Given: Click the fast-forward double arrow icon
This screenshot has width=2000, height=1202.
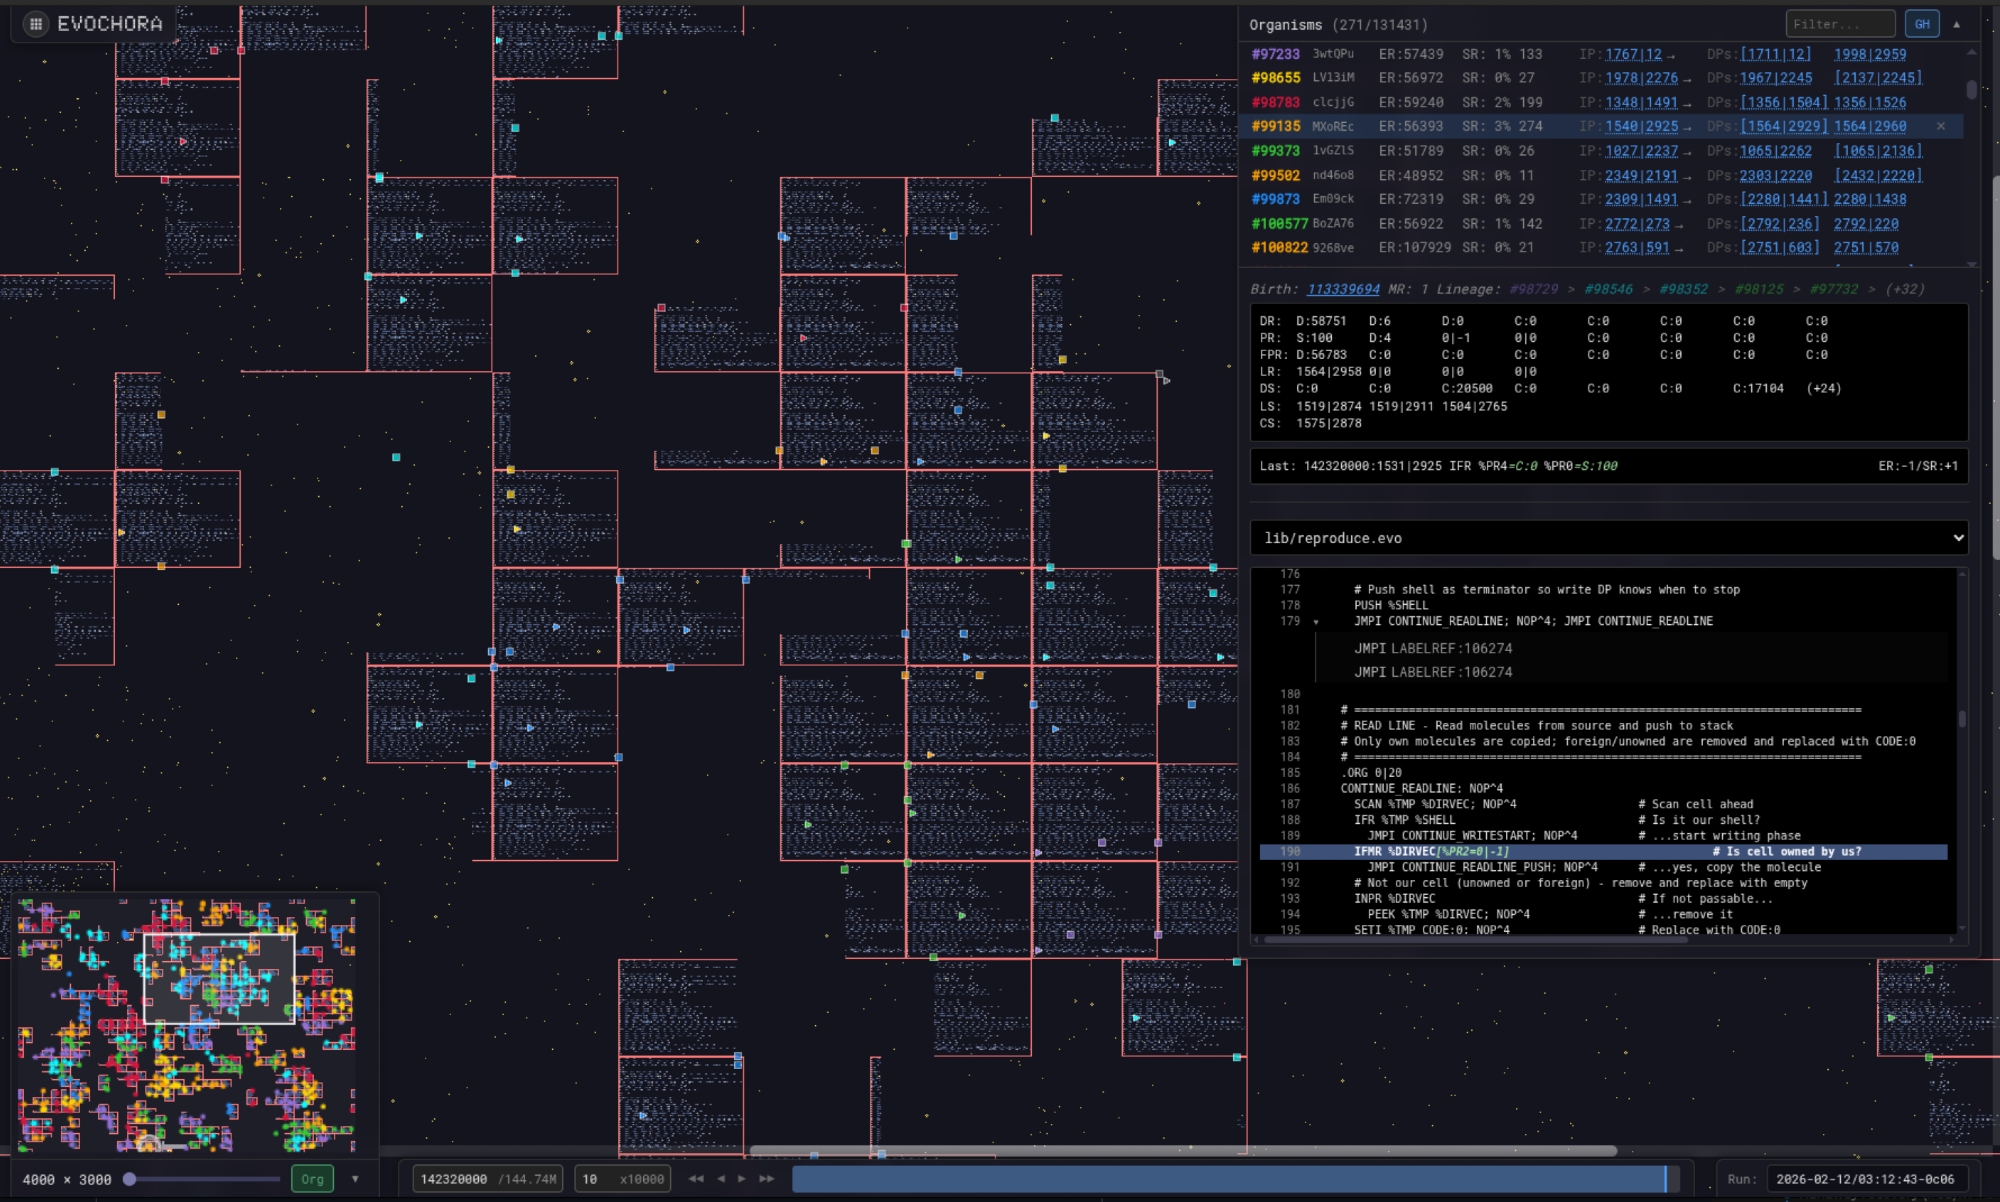Looking at the screenshot, I should (767, 1179).
